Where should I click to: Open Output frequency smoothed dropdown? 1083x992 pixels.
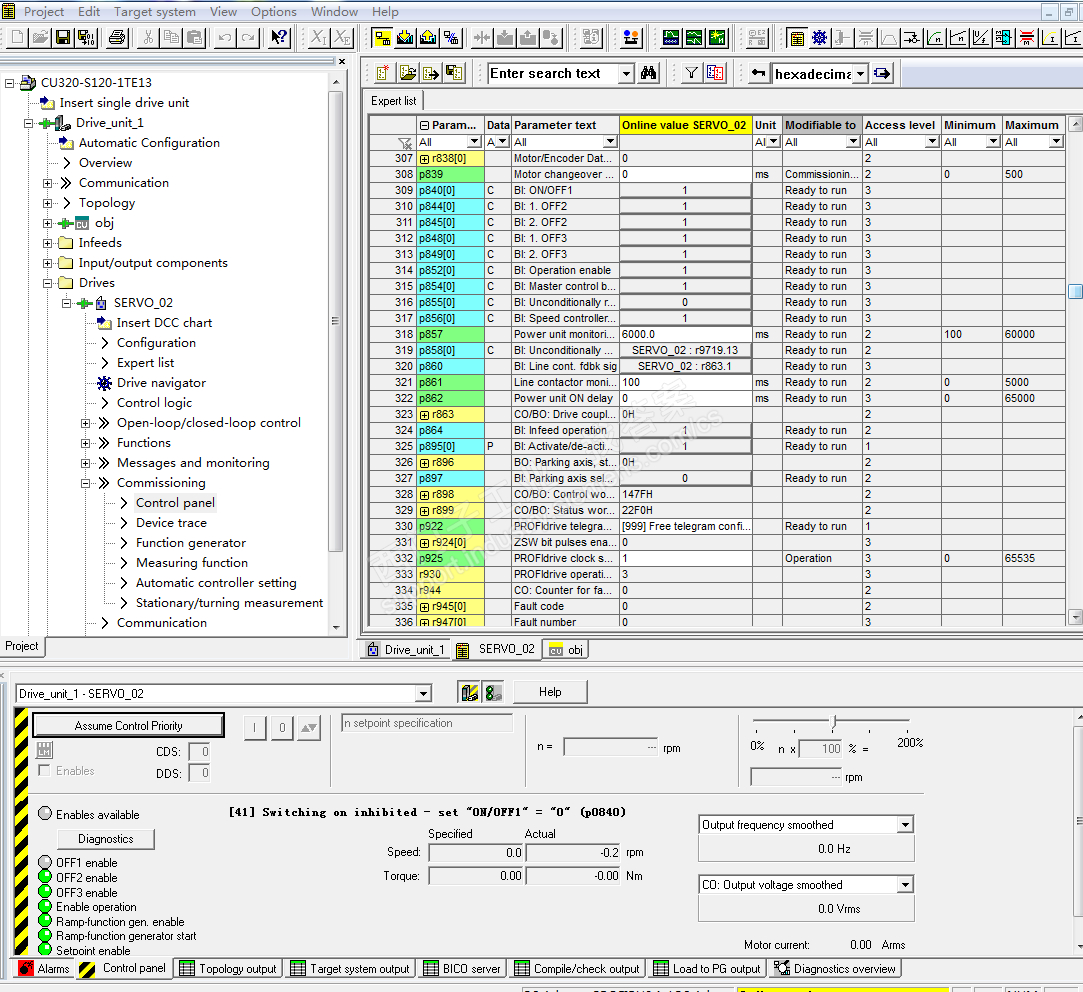point(905,825)
